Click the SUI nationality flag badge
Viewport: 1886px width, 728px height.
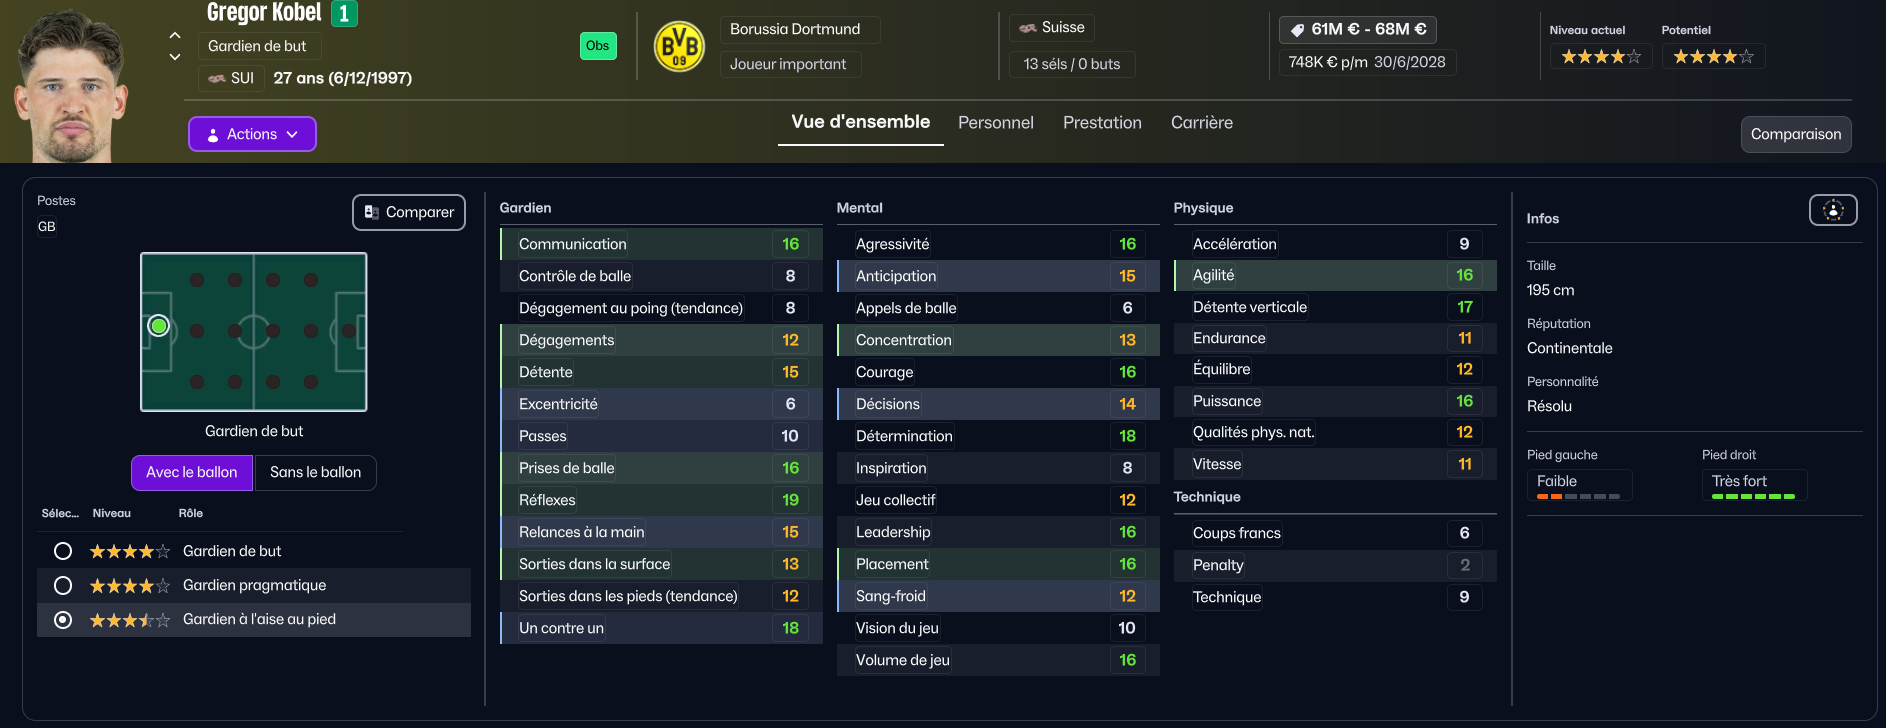217,78
